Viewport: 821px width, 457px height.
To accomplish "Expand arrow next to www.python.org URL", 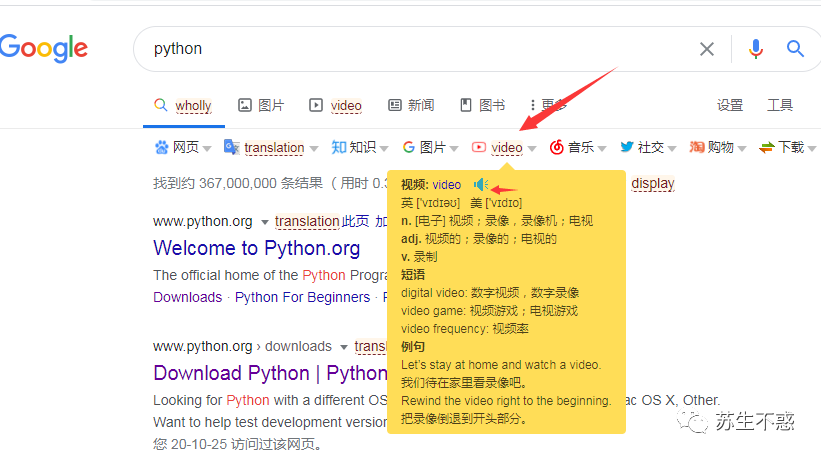I will (x=265, y=222).
